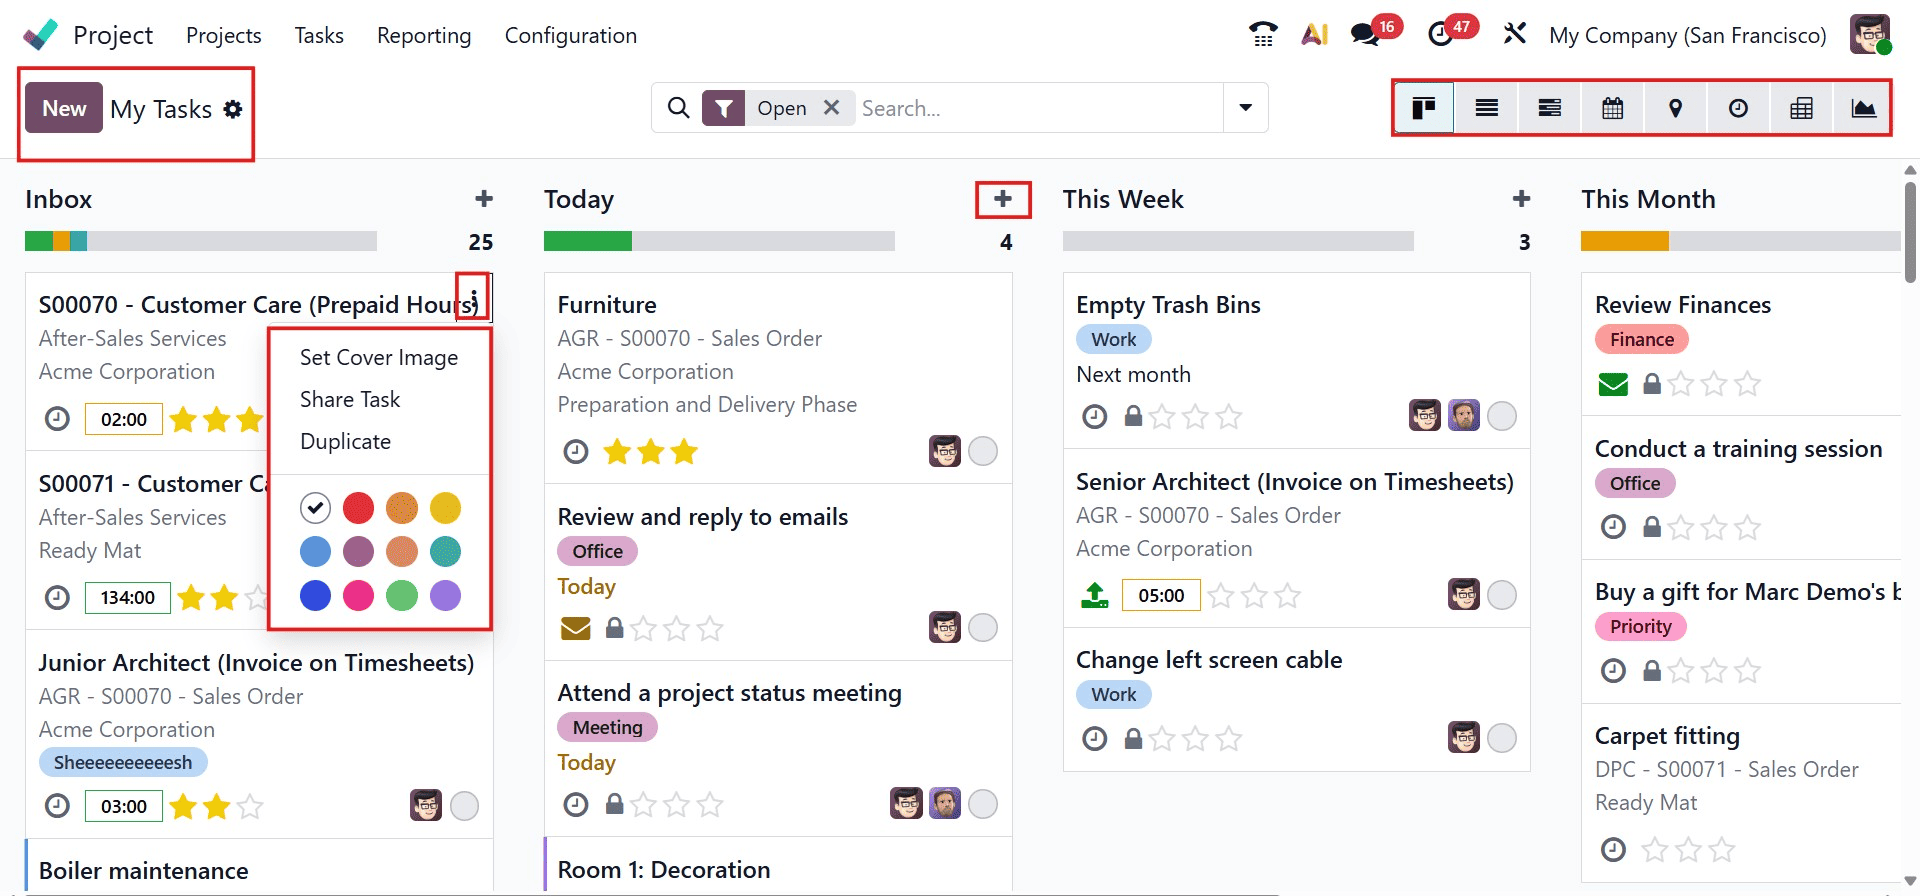The height and width of the screenshot is (896, 1920).
Task: Open the Calendar view
Action: [1612, 107]
